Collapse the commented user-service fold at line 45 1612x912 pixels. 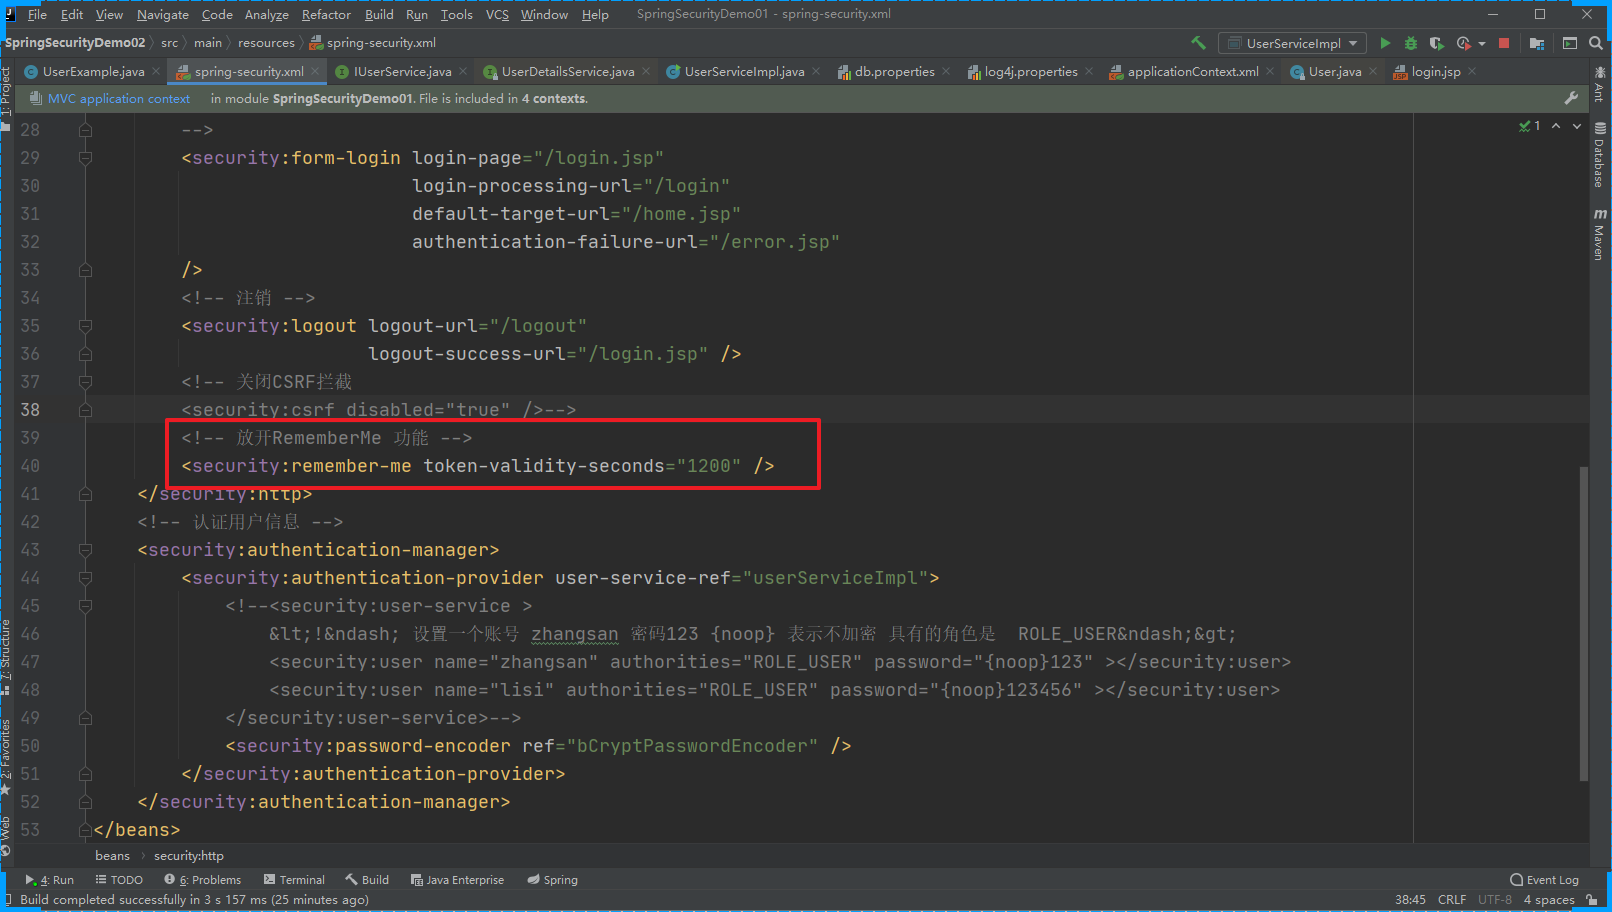tap(85, 606)
